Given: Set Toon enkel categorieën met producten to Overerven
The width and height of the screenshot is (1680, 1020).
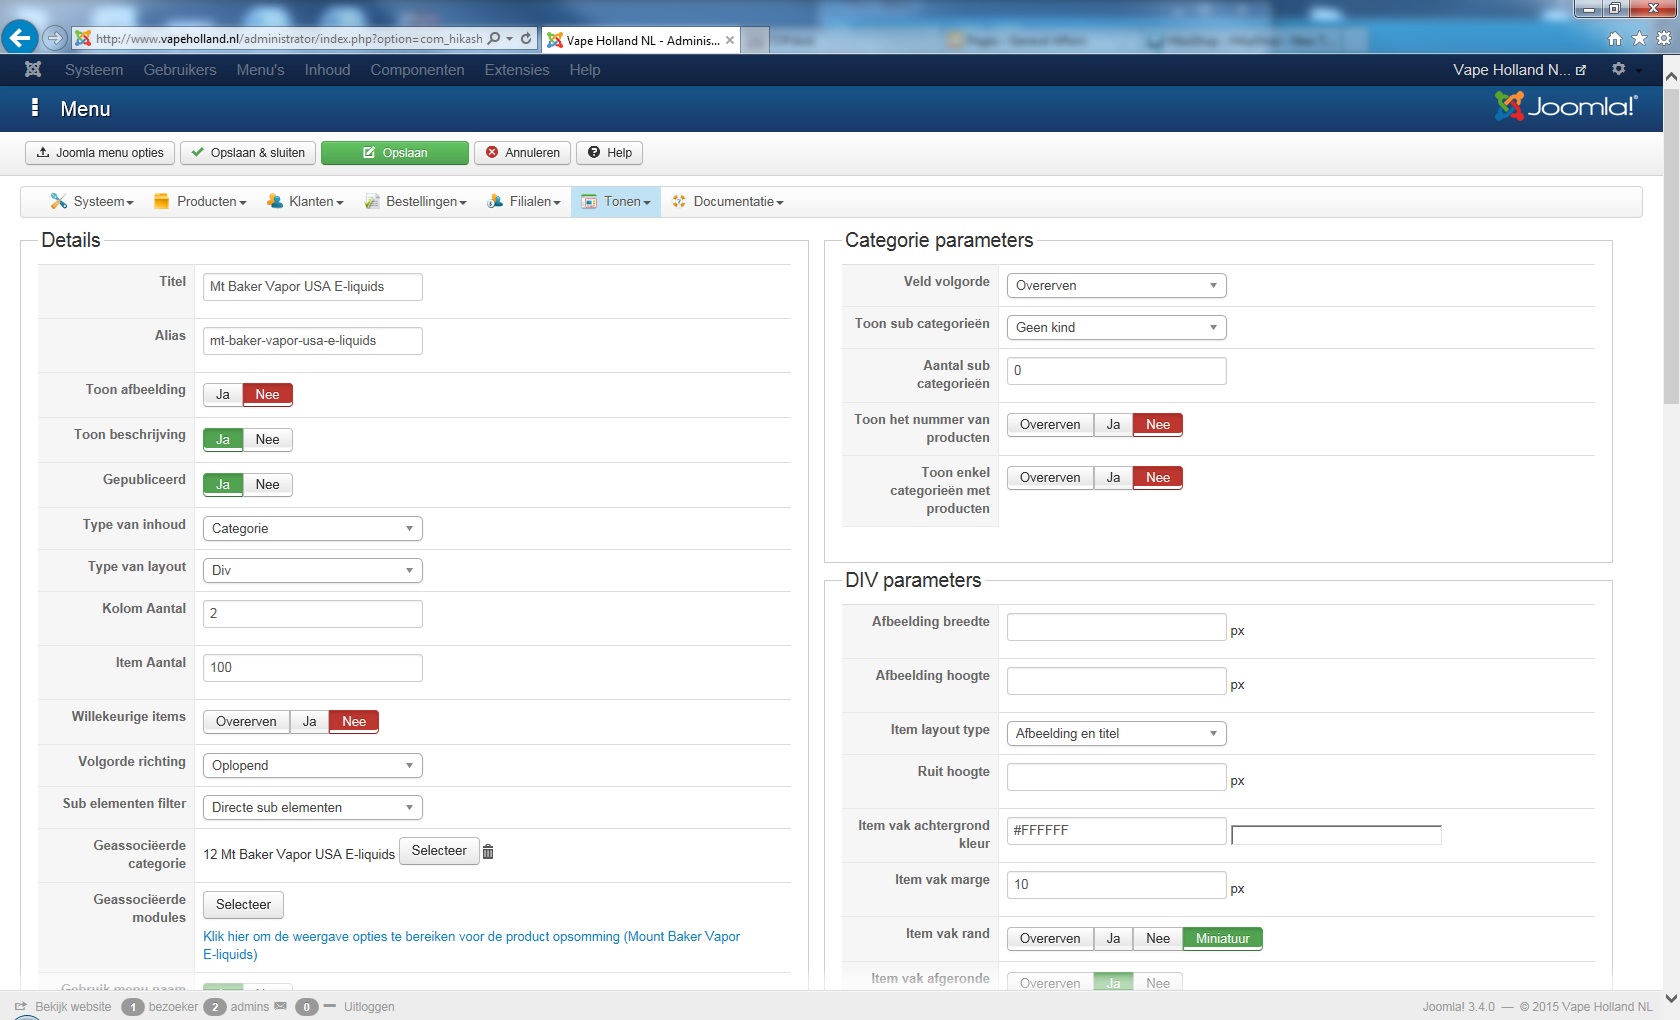Looking at the screenshot, I should pos(1050,477).
